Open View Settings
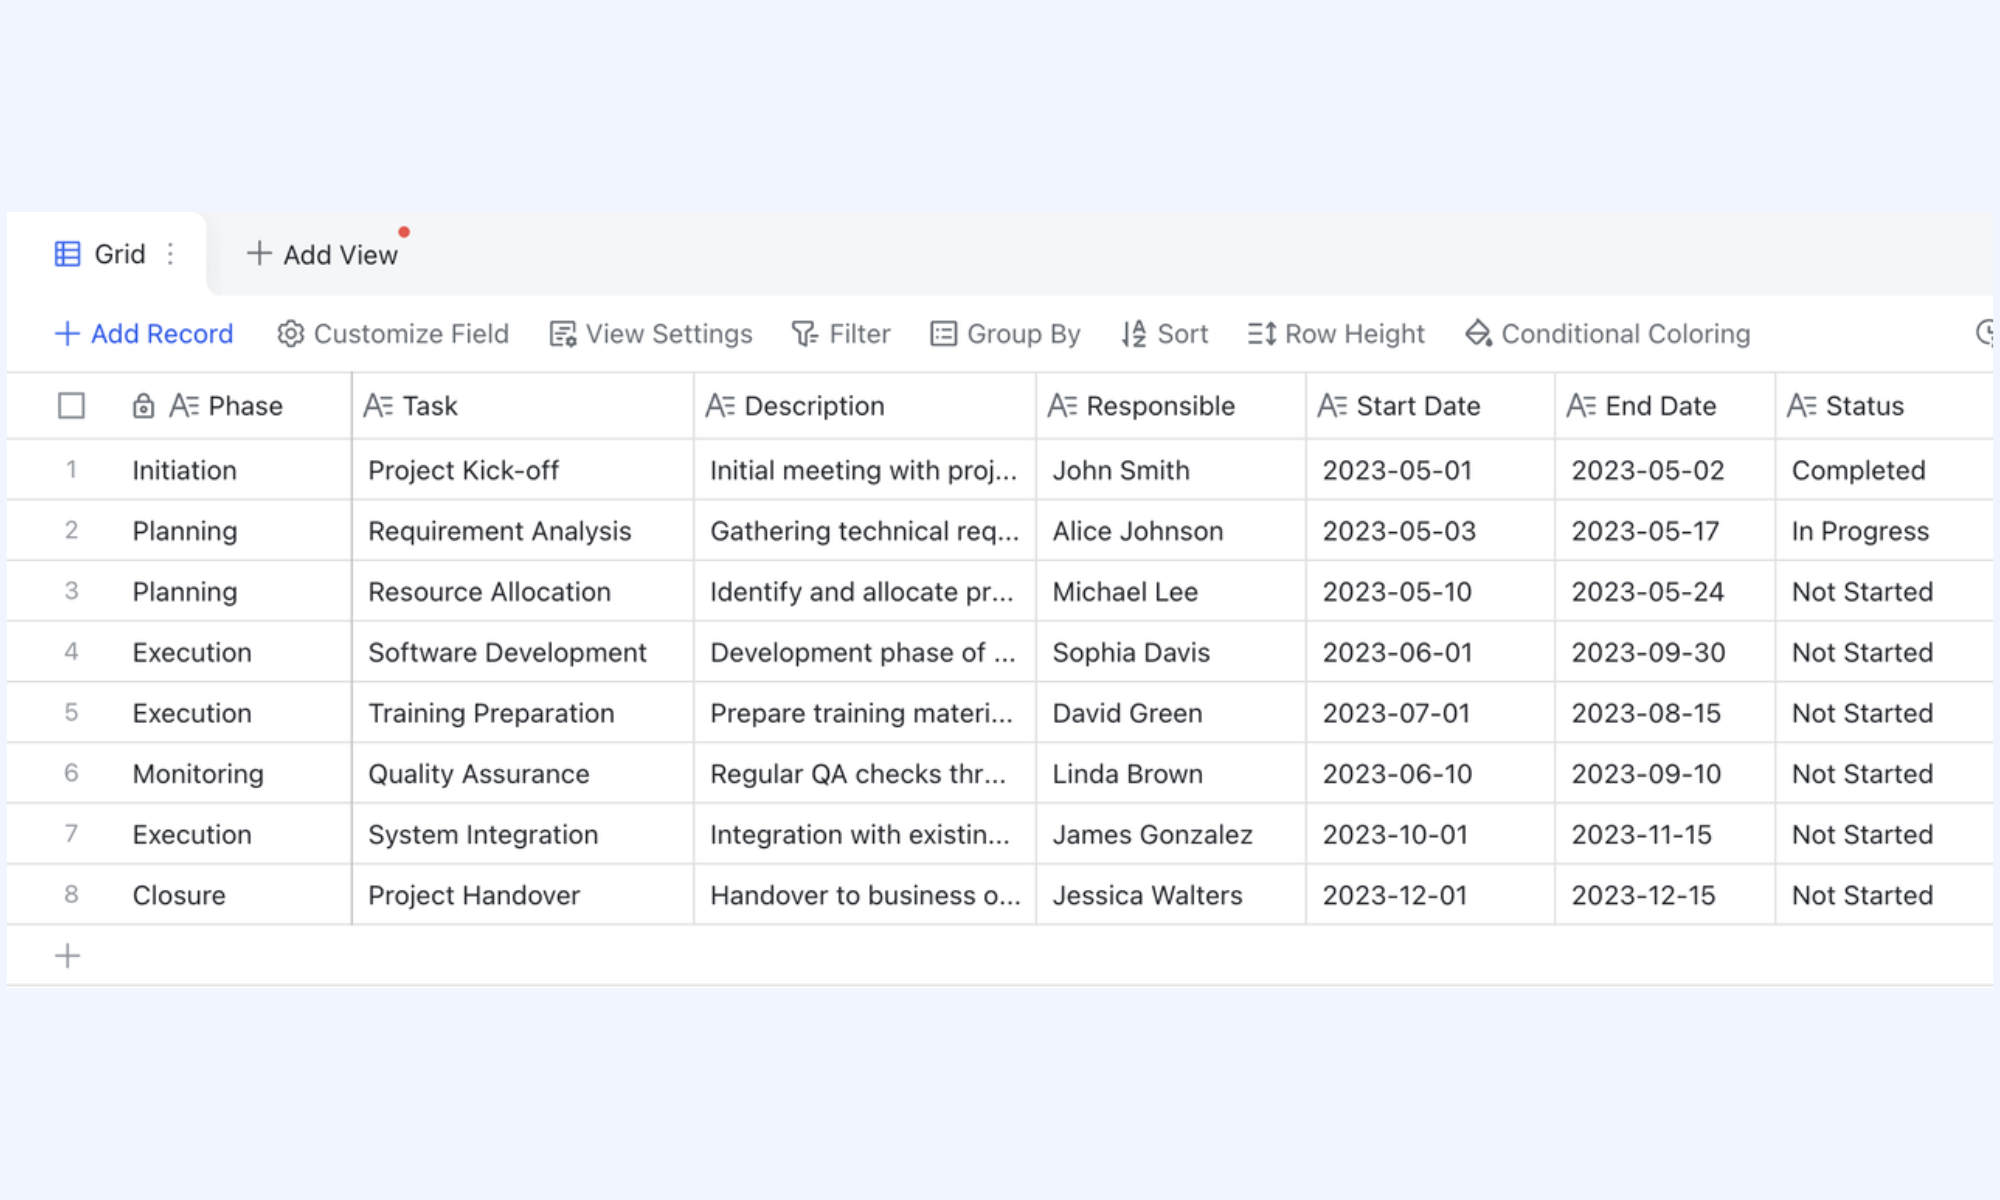 tap(651, 333)
